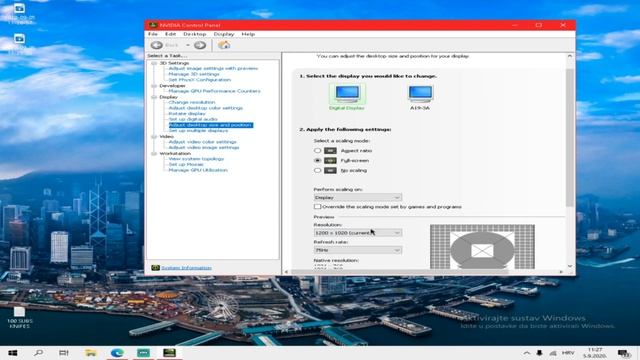Collapse the Workstation tree node

(x=154, y=153)
